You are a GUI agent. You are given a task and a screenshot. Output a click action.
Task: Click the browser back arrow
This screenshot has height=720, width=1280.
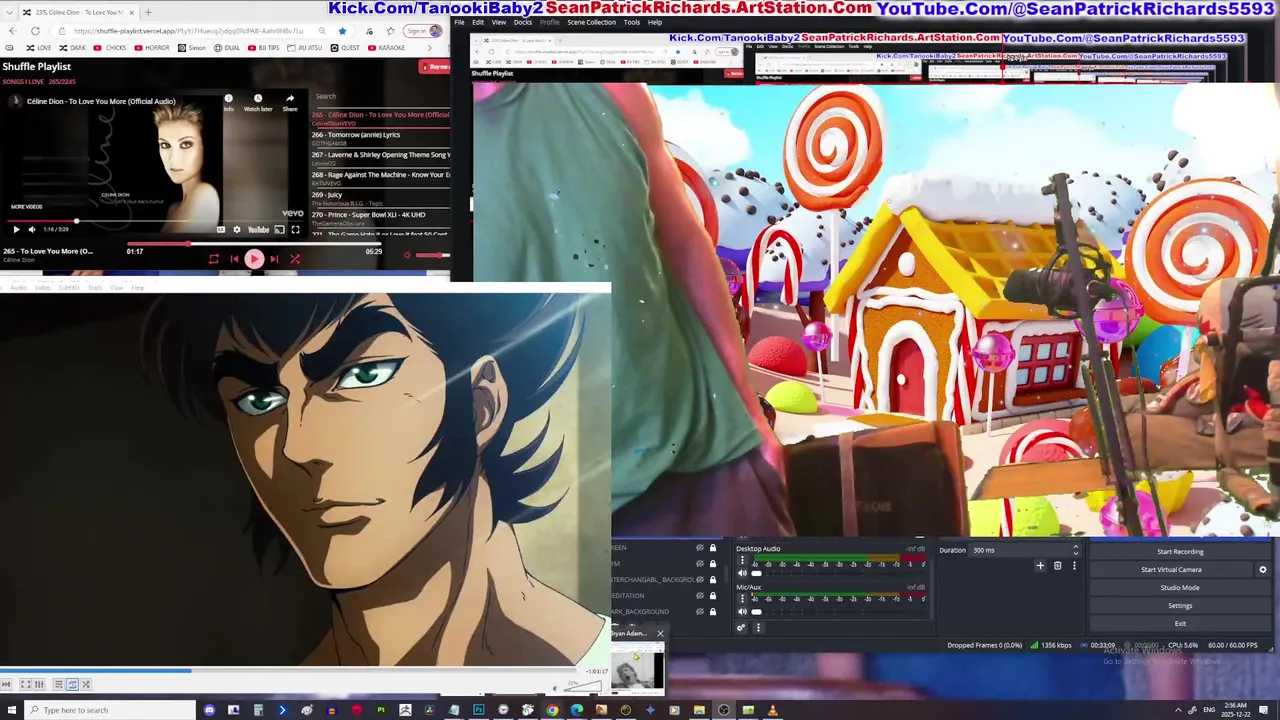tap(11, 31)
